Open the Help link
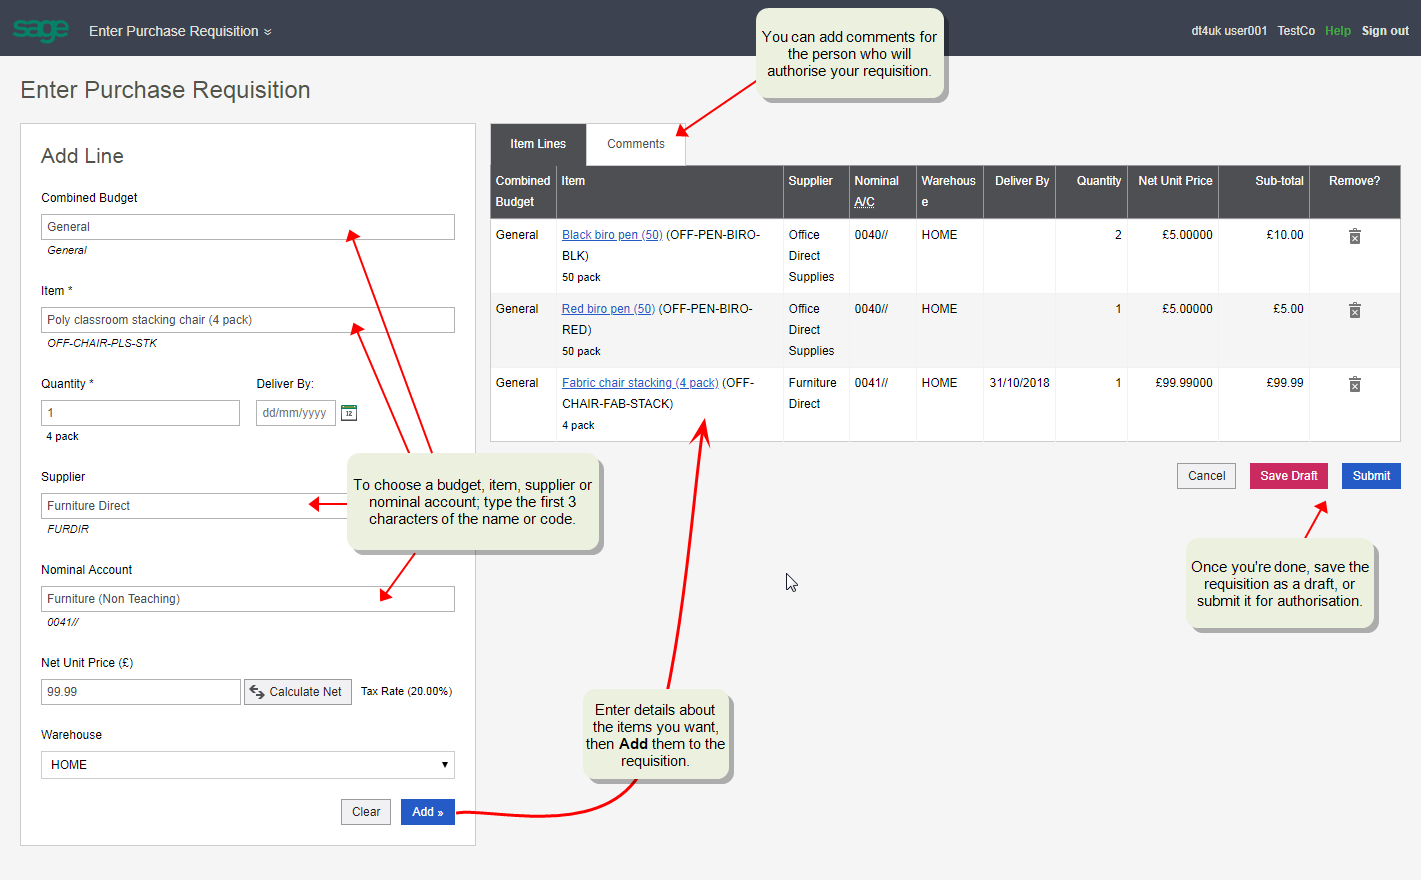 click(x=1337, y=30)
